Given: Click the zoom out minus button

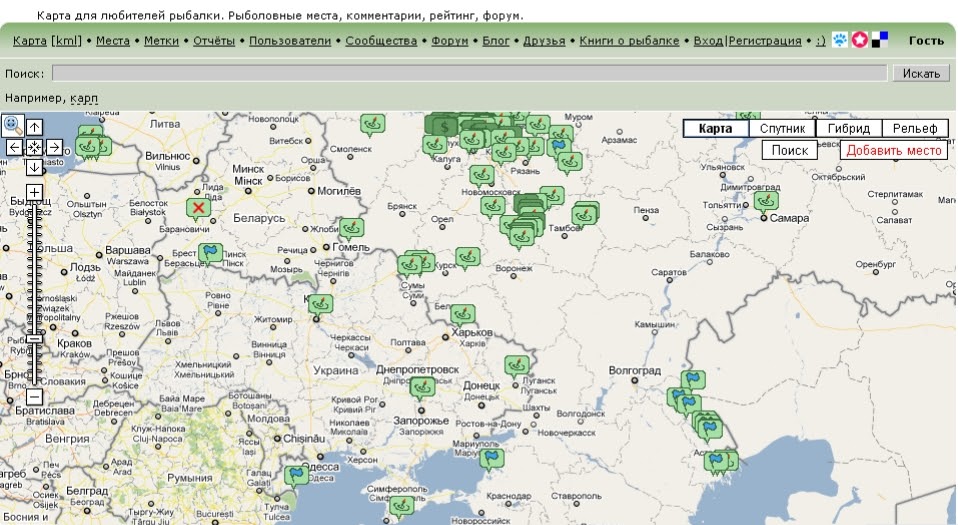Looking at the screenshot, I should pyautogui.click(x=35, y=397).
